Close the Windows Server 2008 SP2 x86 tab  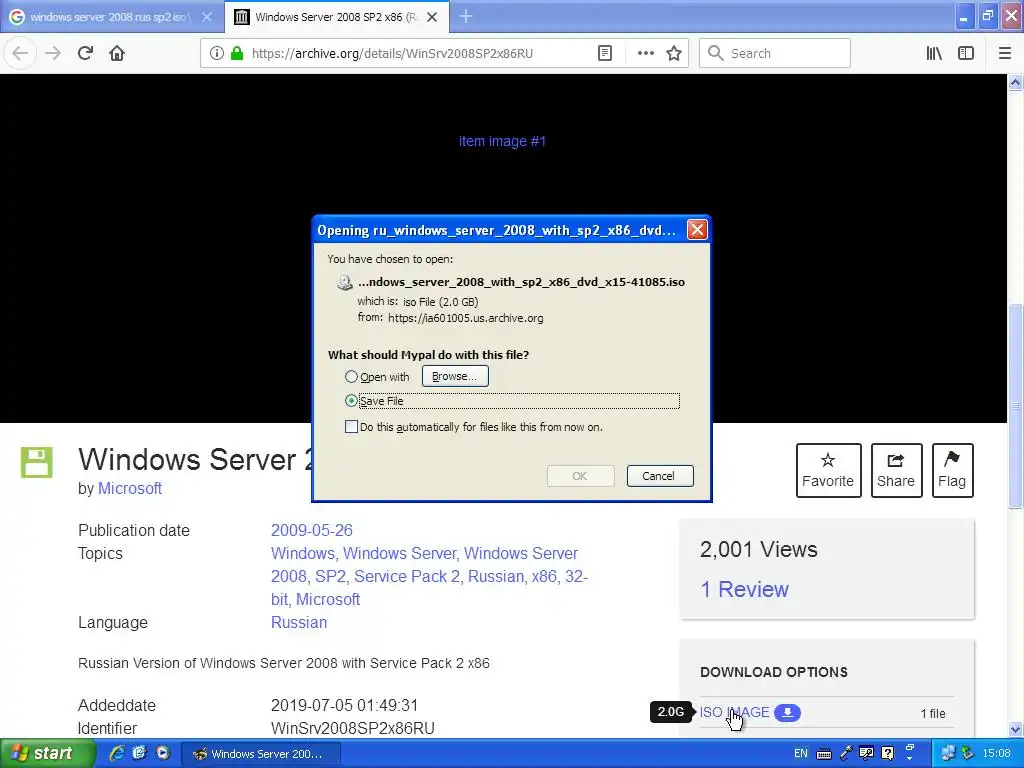432,17
